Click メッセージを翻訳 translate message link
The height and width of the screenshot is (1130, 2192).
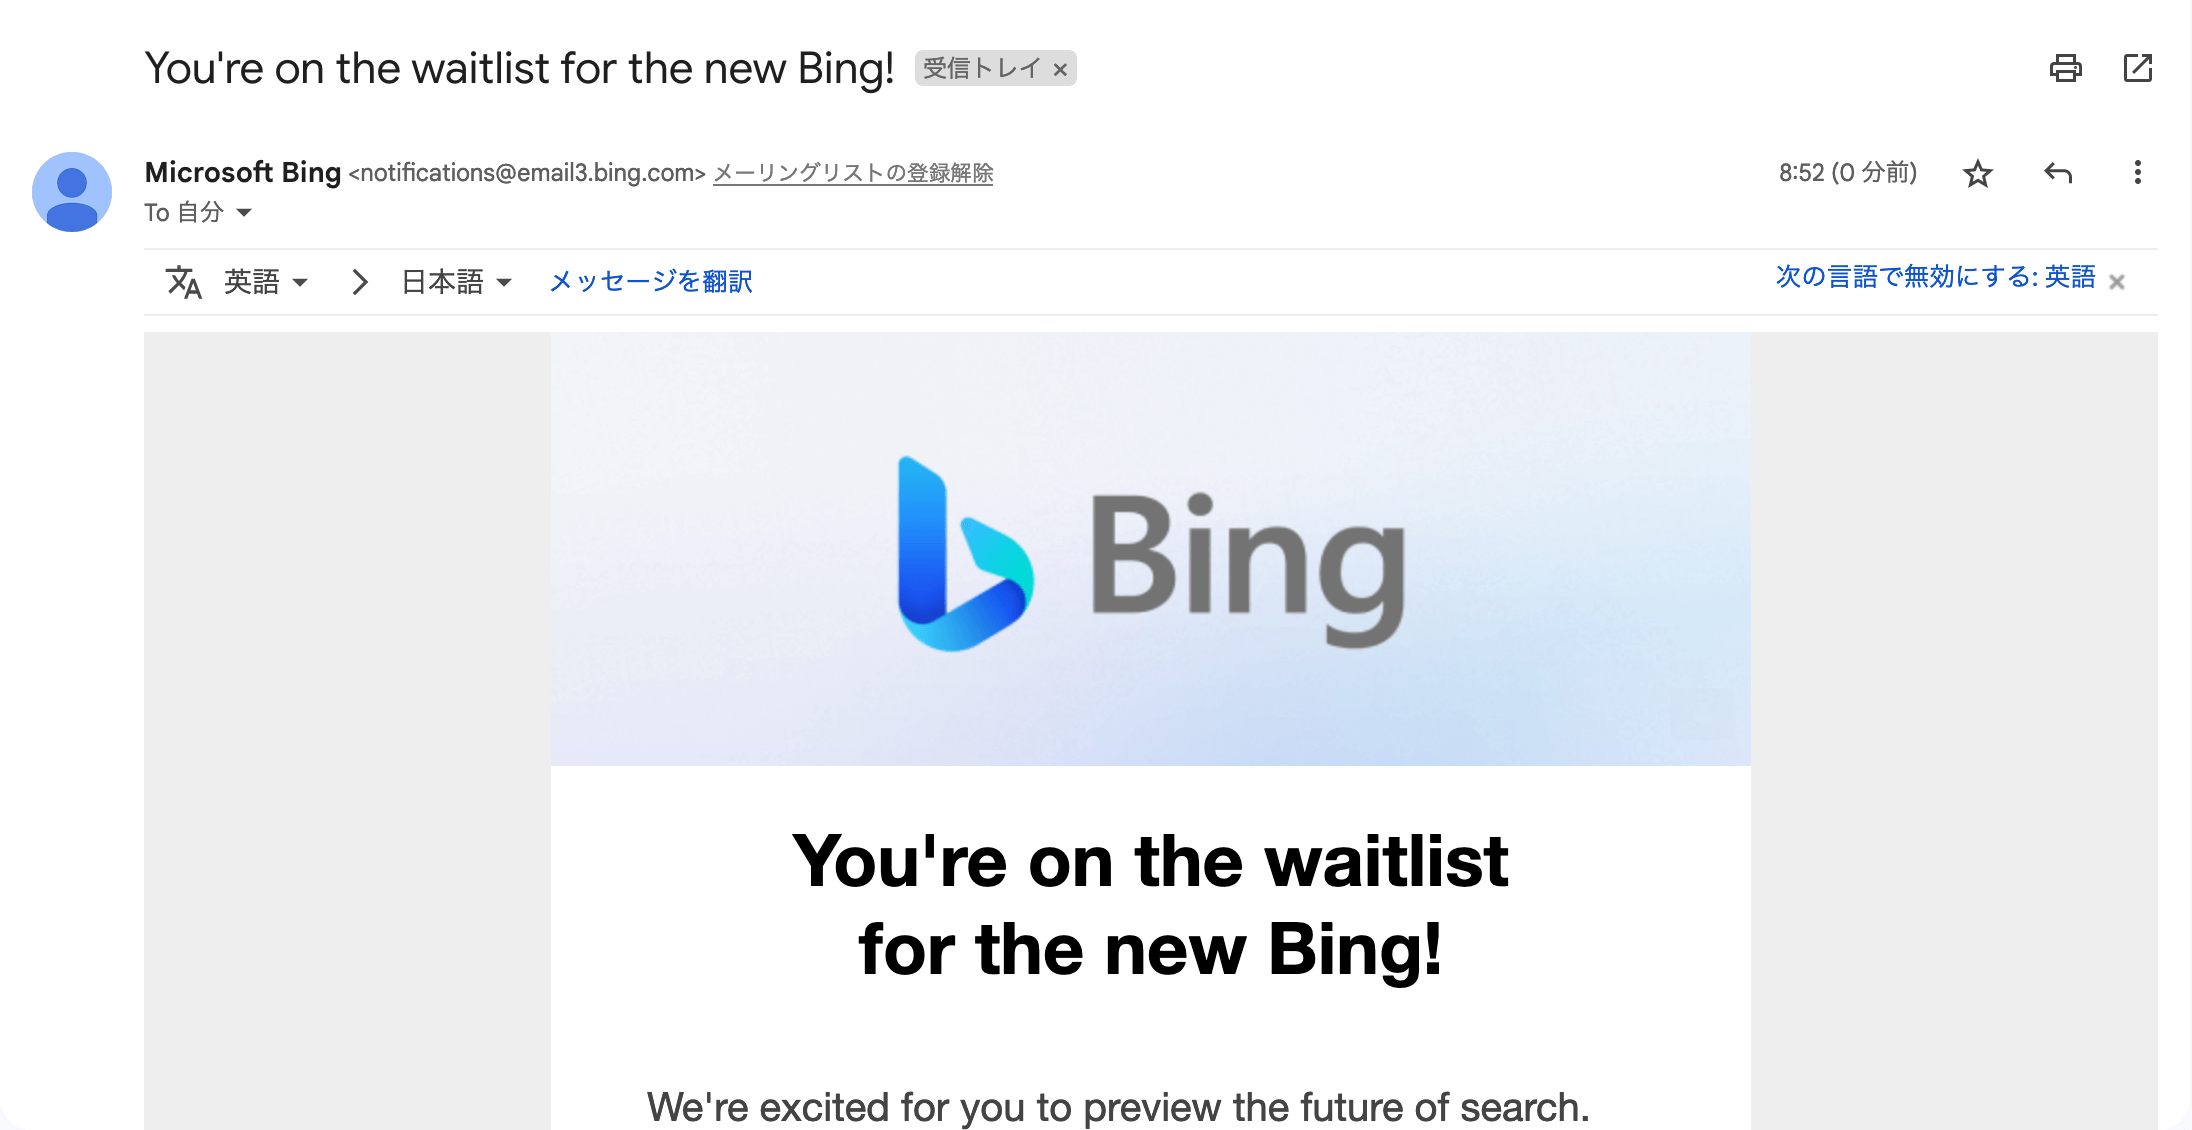pyautogui.click(x=653, y=280)
